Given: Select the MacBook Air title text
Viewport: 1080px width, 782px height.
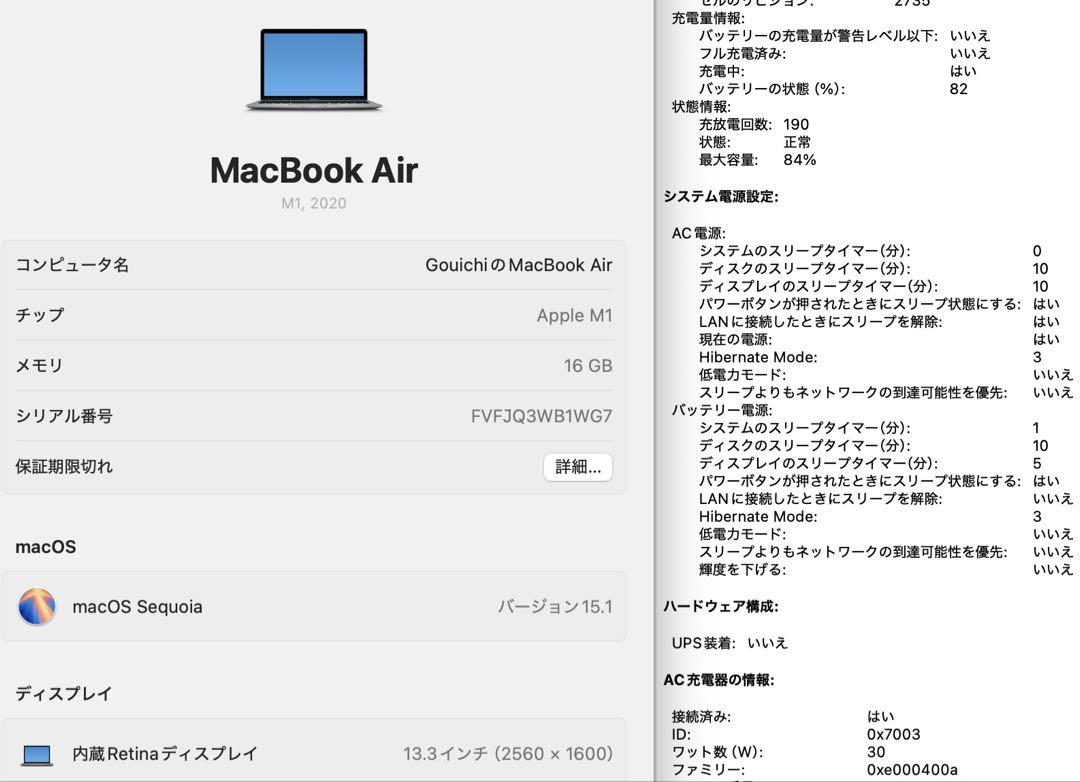Looking at the screenshot, I should pos(314,170).
